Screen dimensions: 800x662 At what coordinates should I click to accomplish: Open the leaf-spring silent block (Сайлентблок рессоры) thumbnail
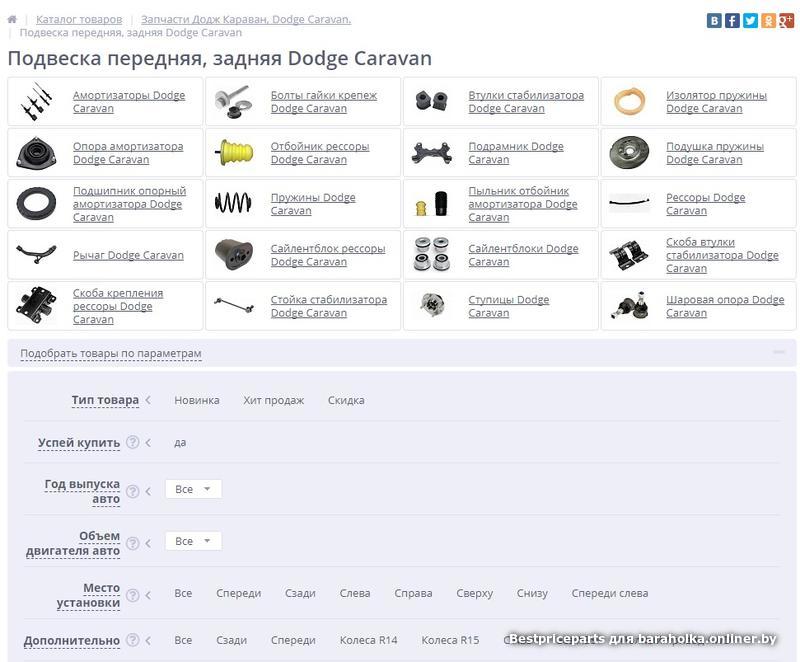[x=234, y=254]
